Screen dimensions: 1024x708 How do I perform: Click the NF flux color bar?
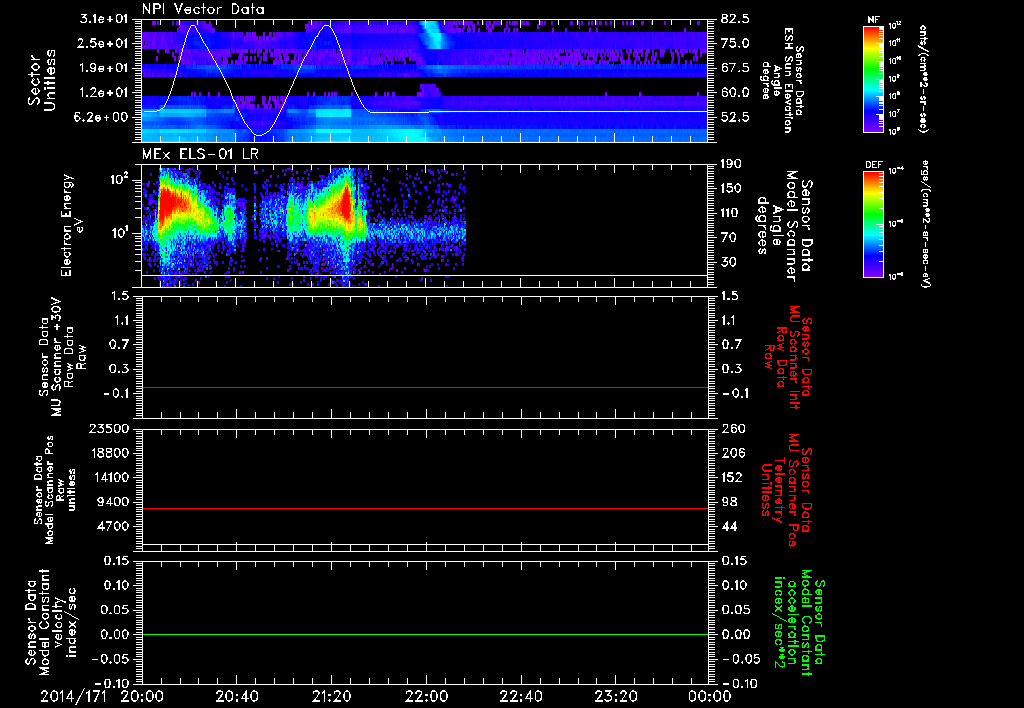coord(873,78)
